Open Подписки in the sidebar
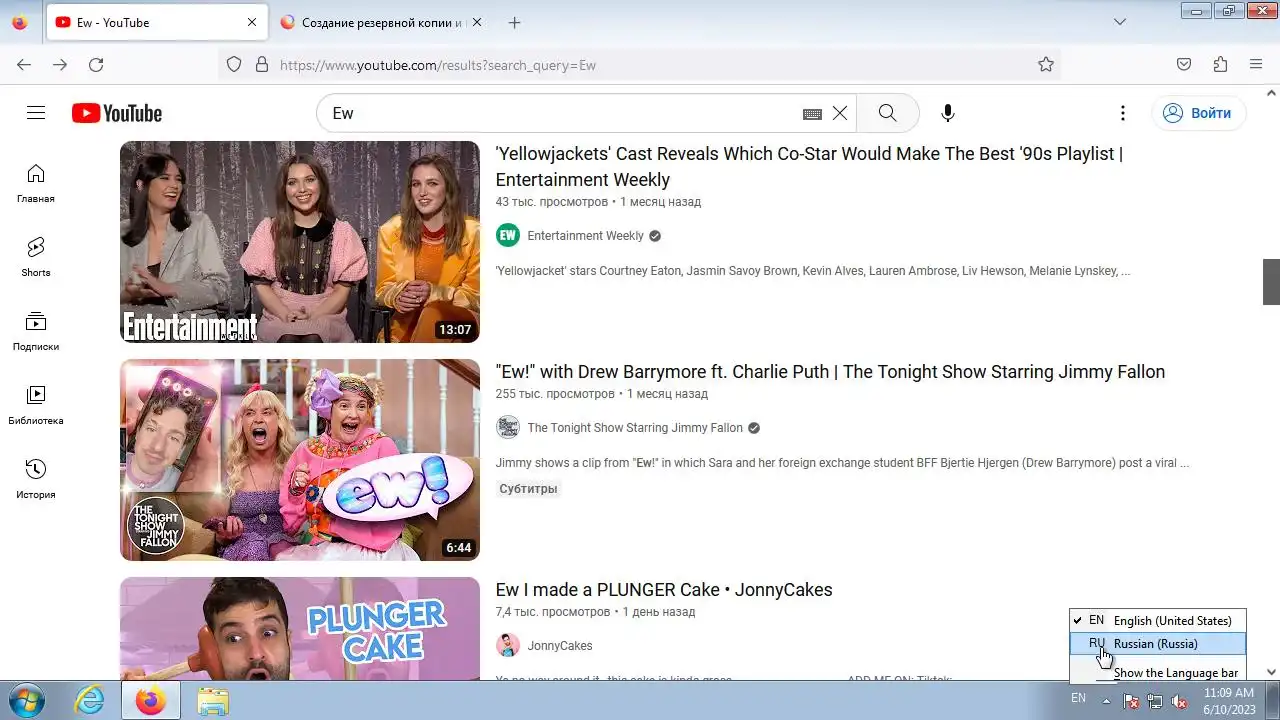The width and height of the screenshot is (1280, 720). click(x=36, y=332)
